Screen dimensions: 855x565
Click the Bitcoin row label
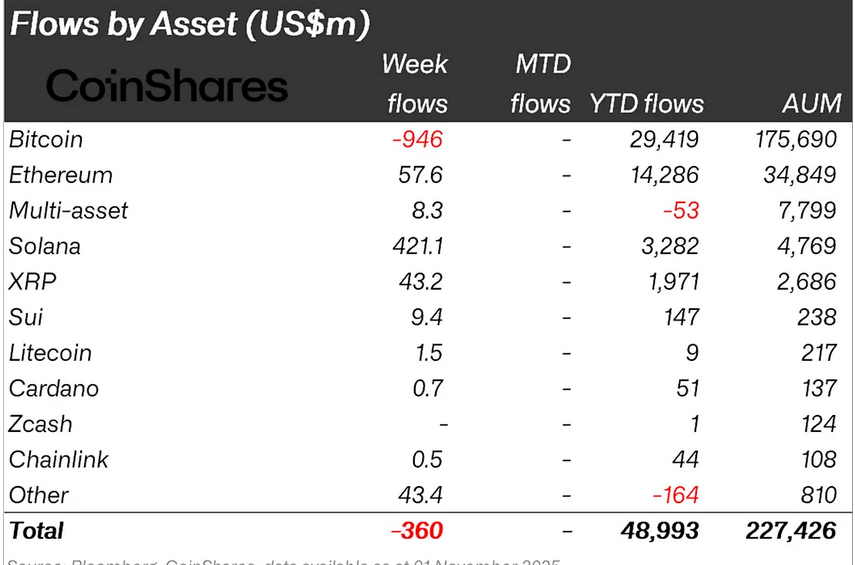46,139
